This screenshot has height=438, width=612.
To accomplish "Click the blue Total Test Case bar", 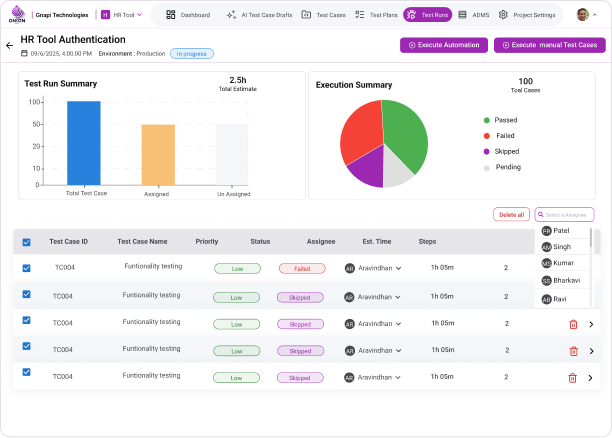I will [x=84, y=143].
